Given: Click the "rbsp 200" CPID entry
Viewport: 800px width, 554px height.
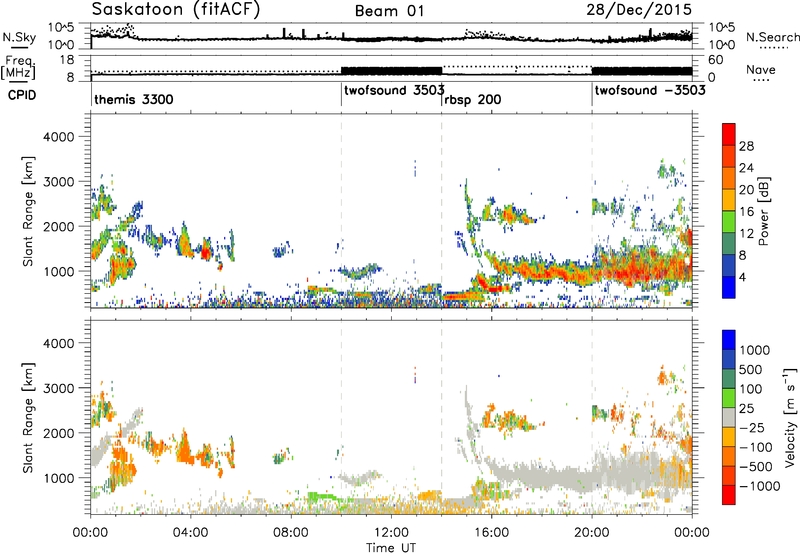Looking at the screenshot, I should click(x=472, y=99).
